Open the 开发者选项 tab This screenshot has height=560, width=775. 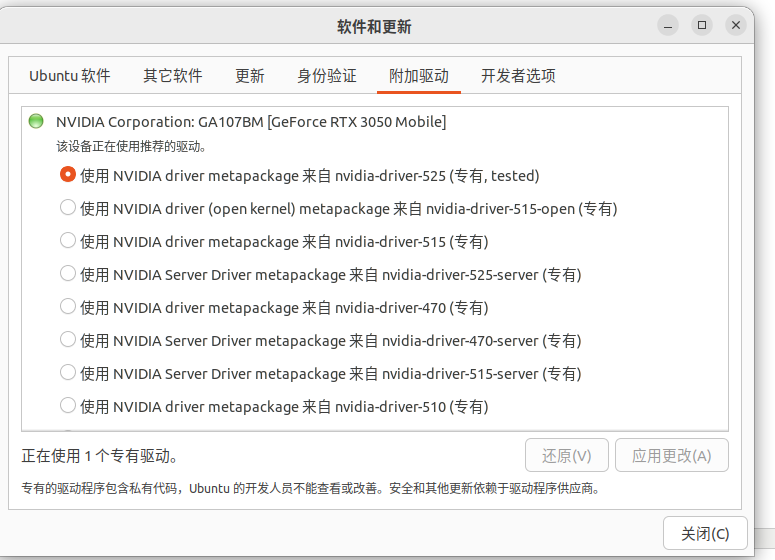click(x=518, y=76)
